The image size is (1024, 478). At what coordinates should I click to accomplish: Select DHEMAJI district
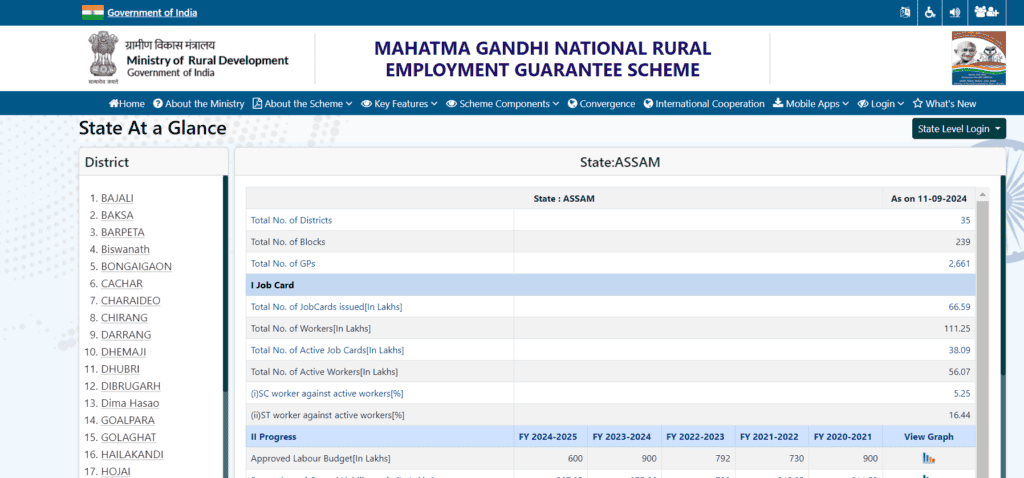coord(124,352)
